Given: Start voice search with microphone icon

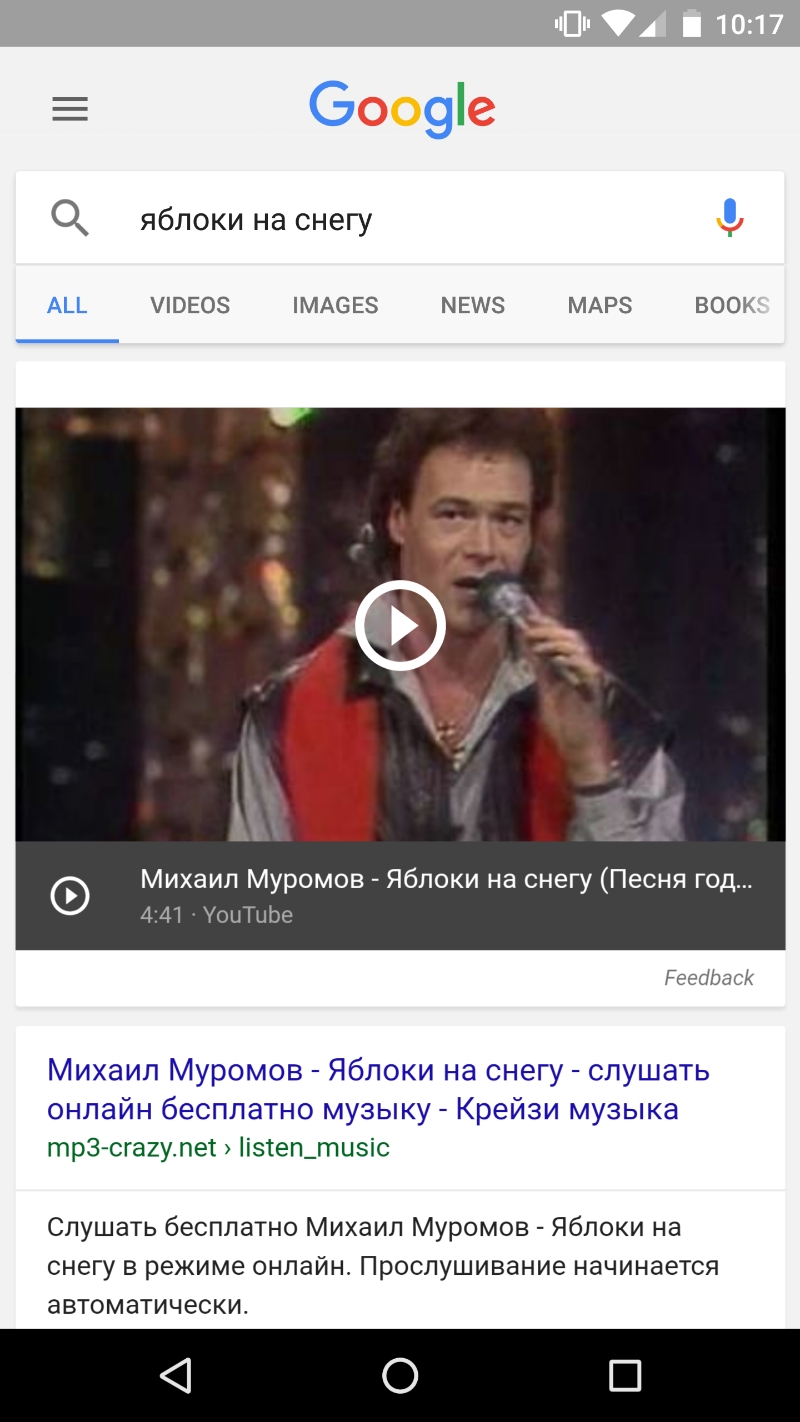Looking at the screenshot, I should (x=730, y=217).
